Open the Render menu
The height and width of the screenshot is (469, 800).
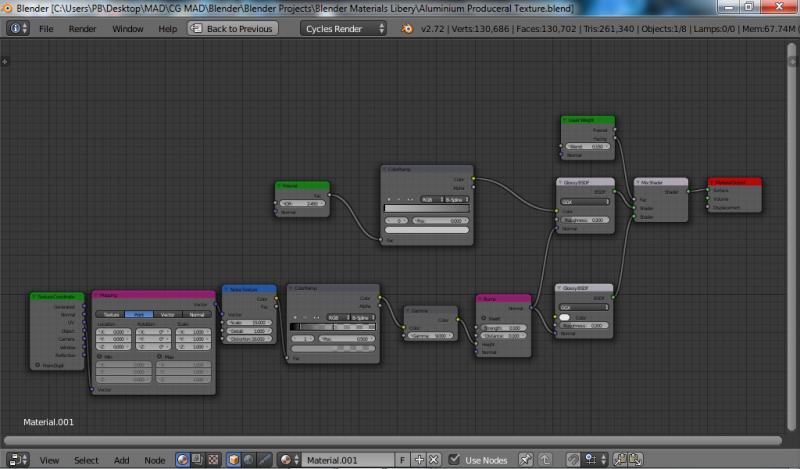click(x=82, y=29)
